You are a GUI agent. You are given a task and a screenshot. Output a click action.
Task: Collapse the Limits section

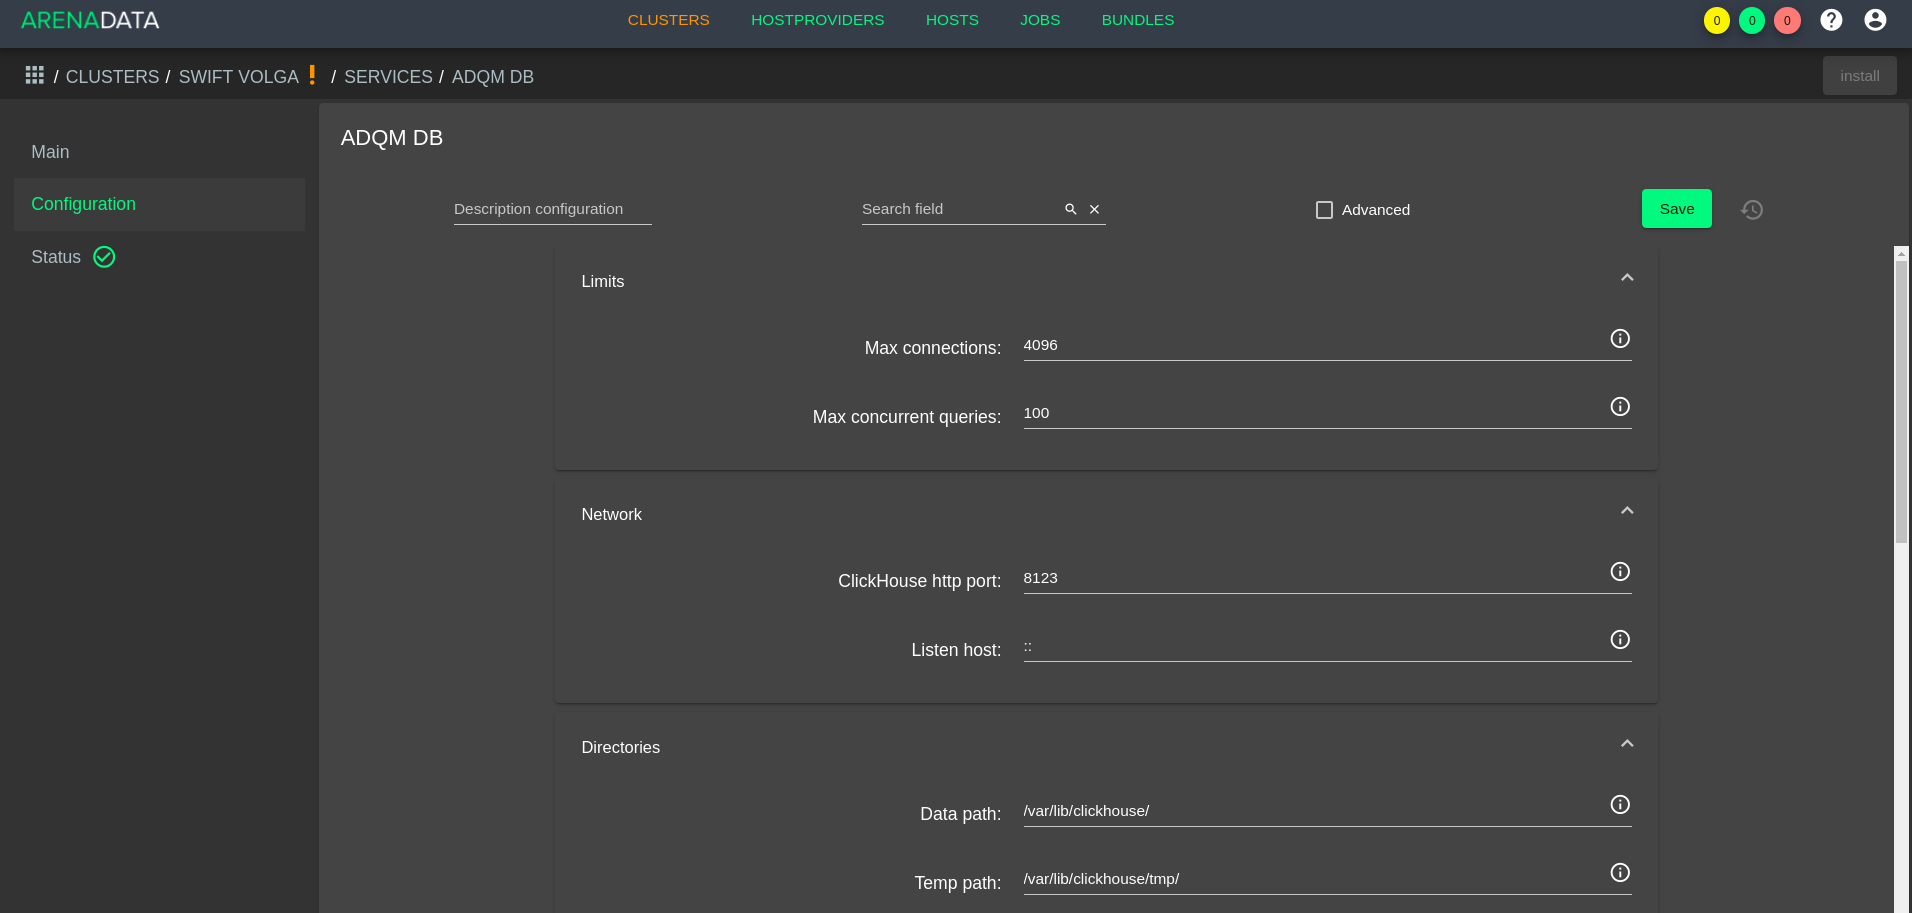point(1627,278)
